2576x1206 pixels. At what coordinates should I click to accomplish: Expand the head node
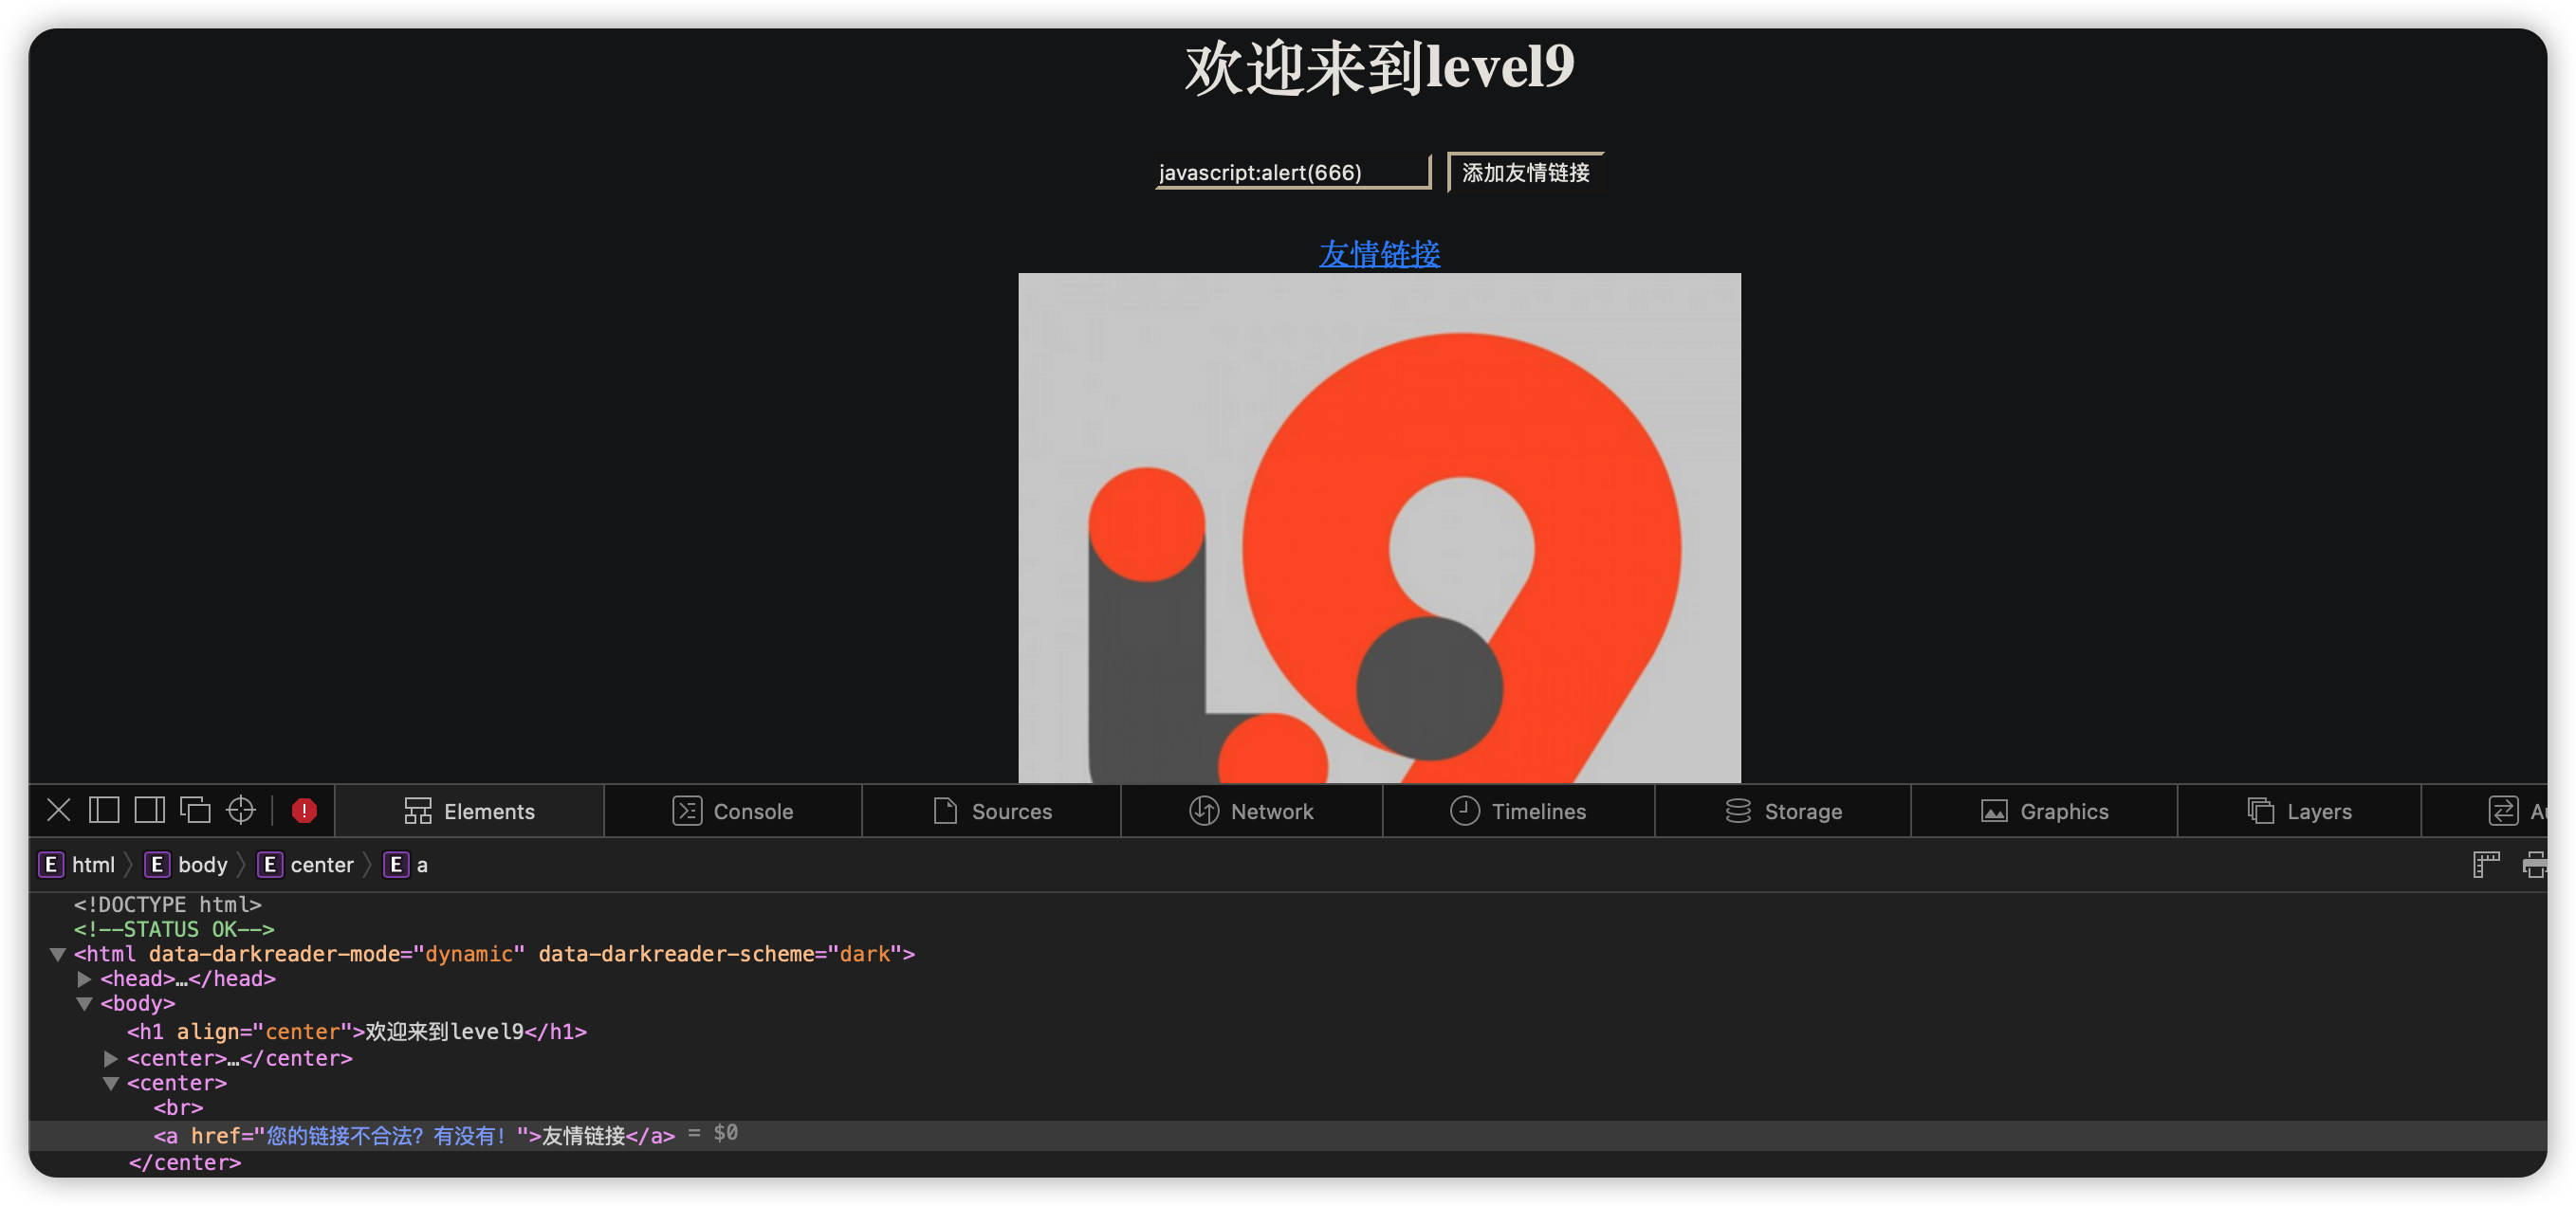(x=85, y=979)
